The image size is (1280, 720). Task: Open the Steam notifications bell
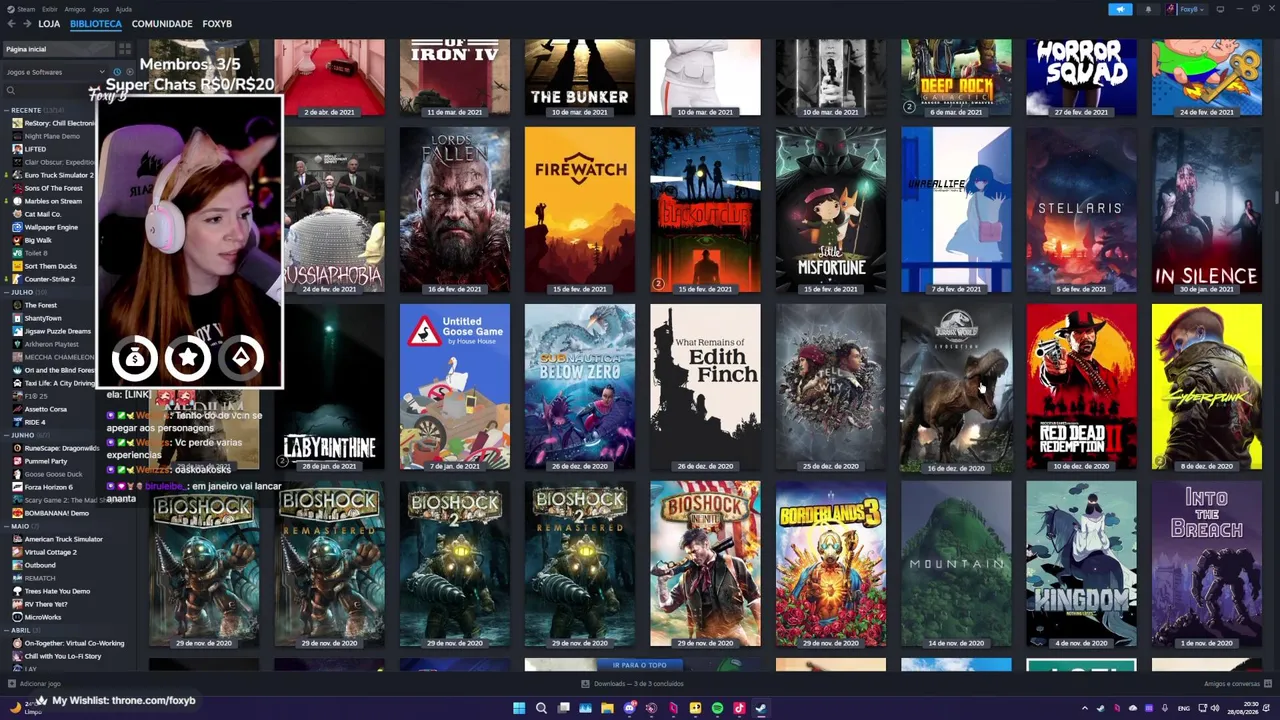(x=1148, y=9)
